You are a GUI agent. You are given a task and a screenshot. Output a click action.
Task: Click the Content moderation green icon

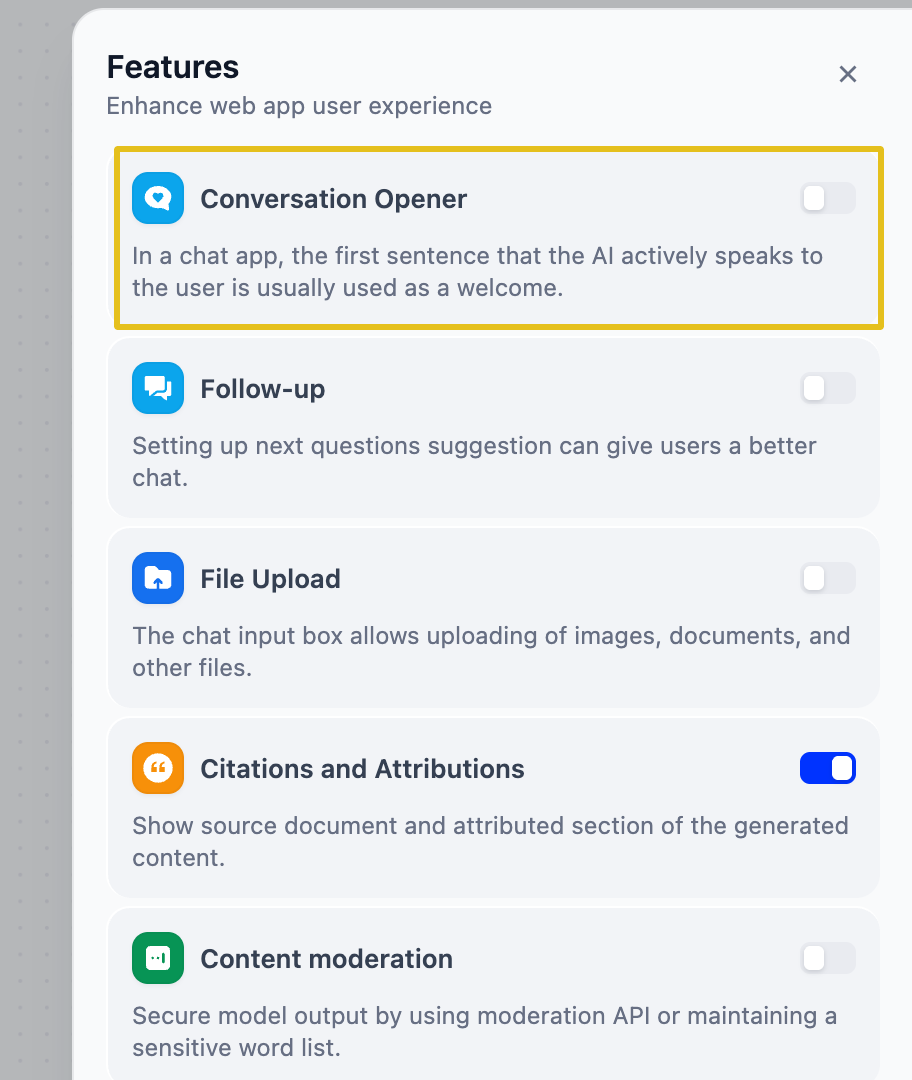point(158,959)
